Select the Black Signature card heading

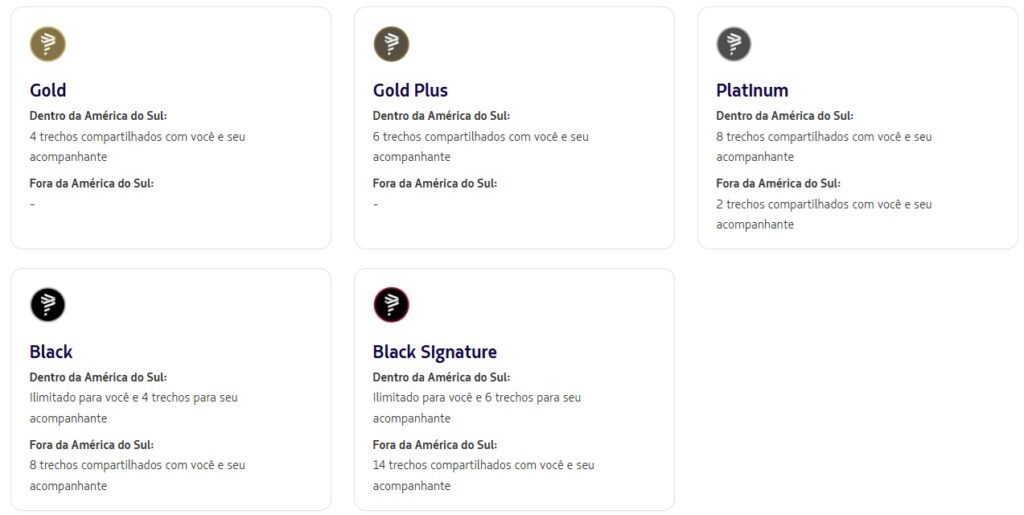tap(434, 352)
